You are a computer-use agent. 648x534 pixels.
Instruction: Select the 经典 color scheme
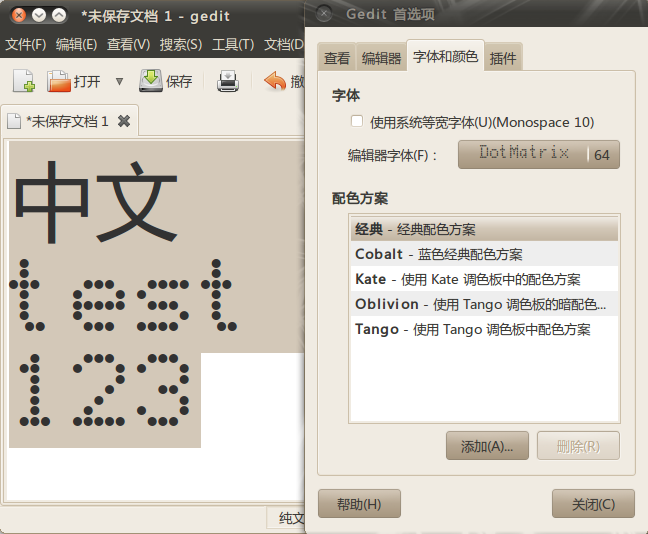click(x=484, y=229)
